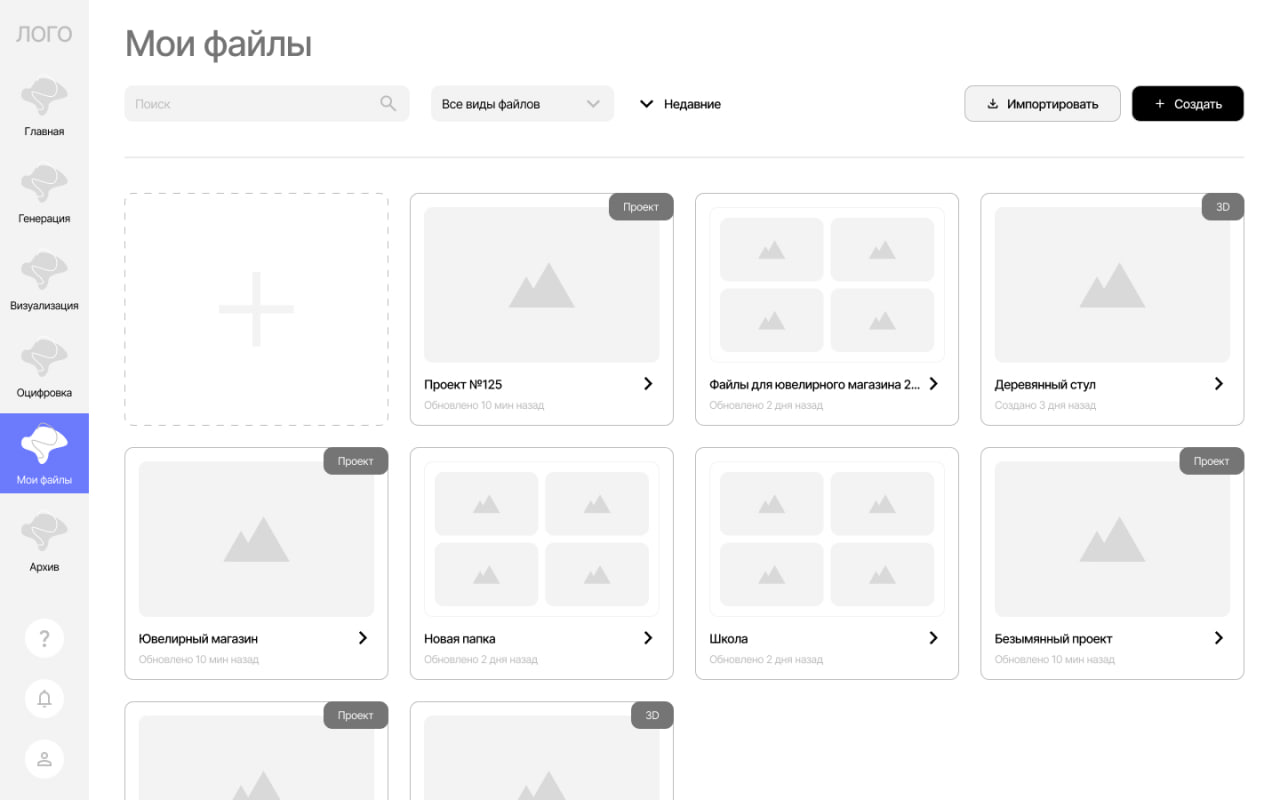1280x800 pixels.
Task: Click Проект №125 thumbnail image
Action: click(541, 285)
